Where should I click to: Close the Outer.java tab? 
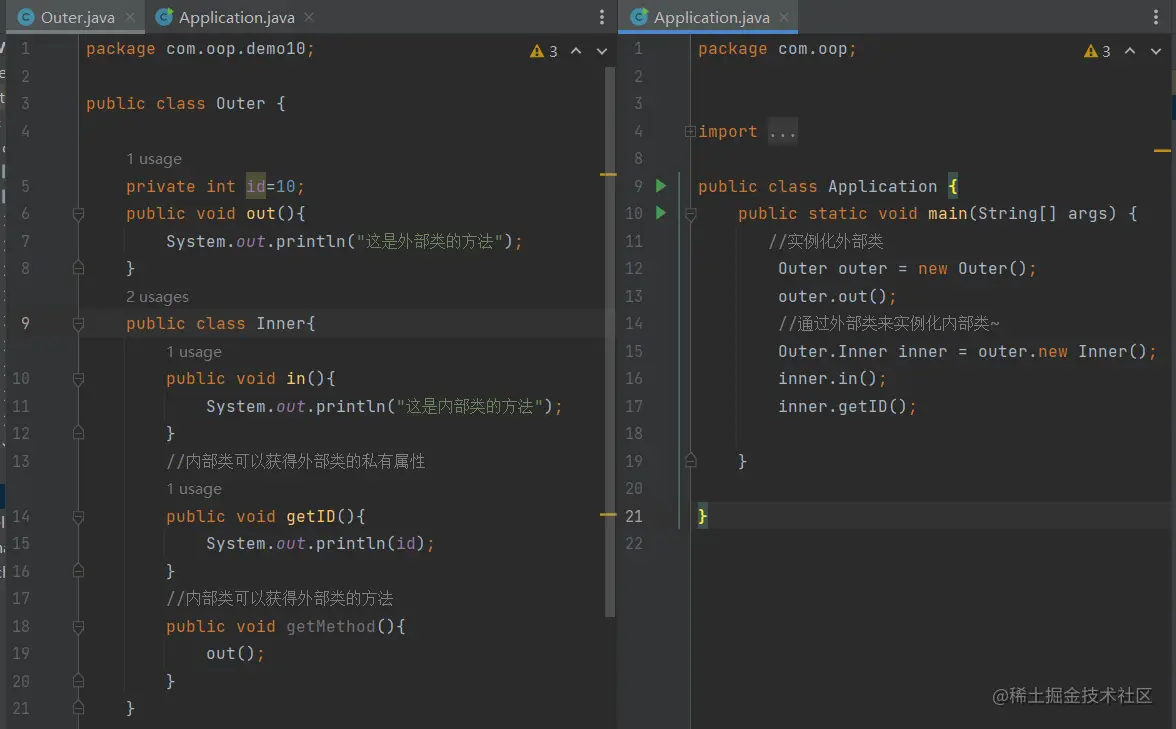pos(130,18)
